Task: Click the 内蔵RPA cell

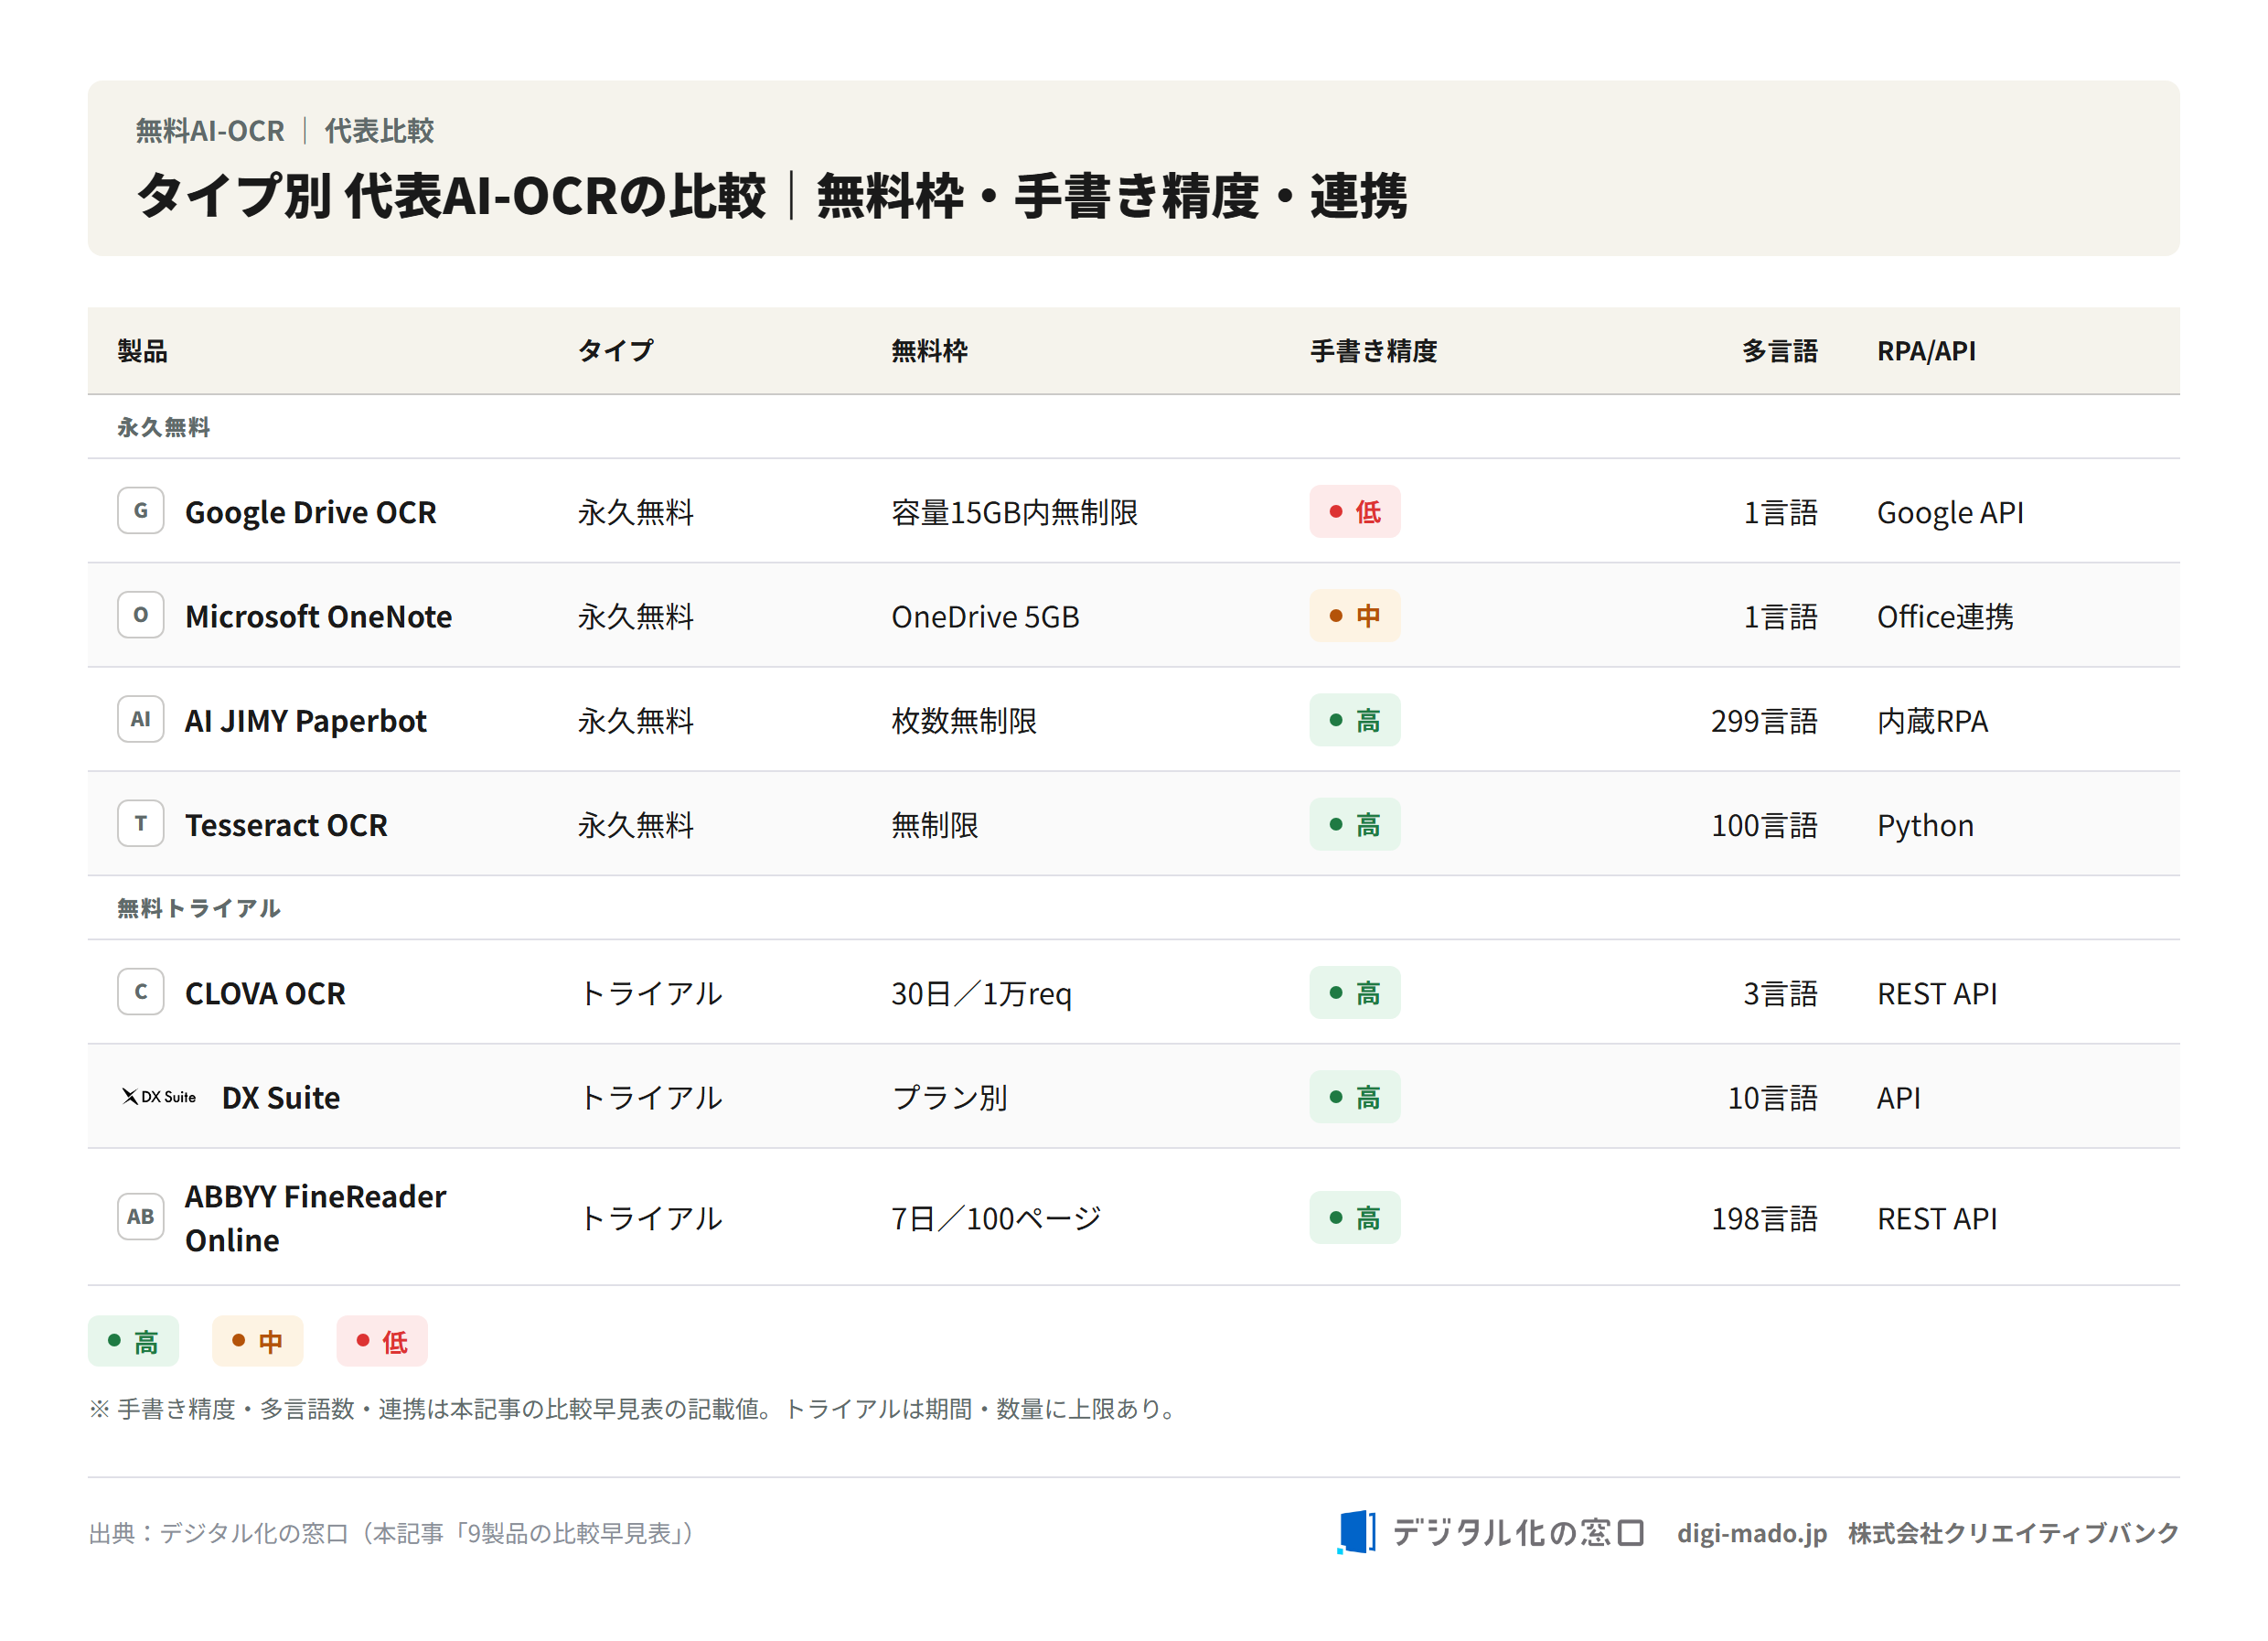Action: (x=1932, y=720)
